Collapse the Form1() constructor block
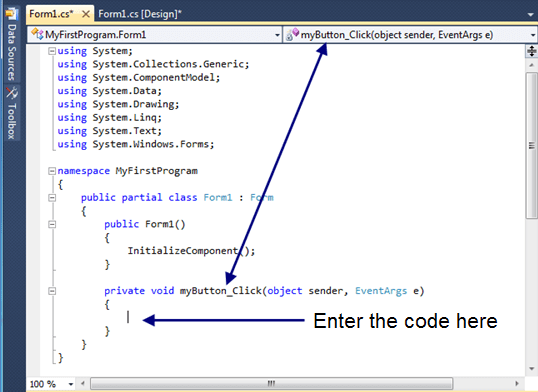538x392 pixels. 52,224
